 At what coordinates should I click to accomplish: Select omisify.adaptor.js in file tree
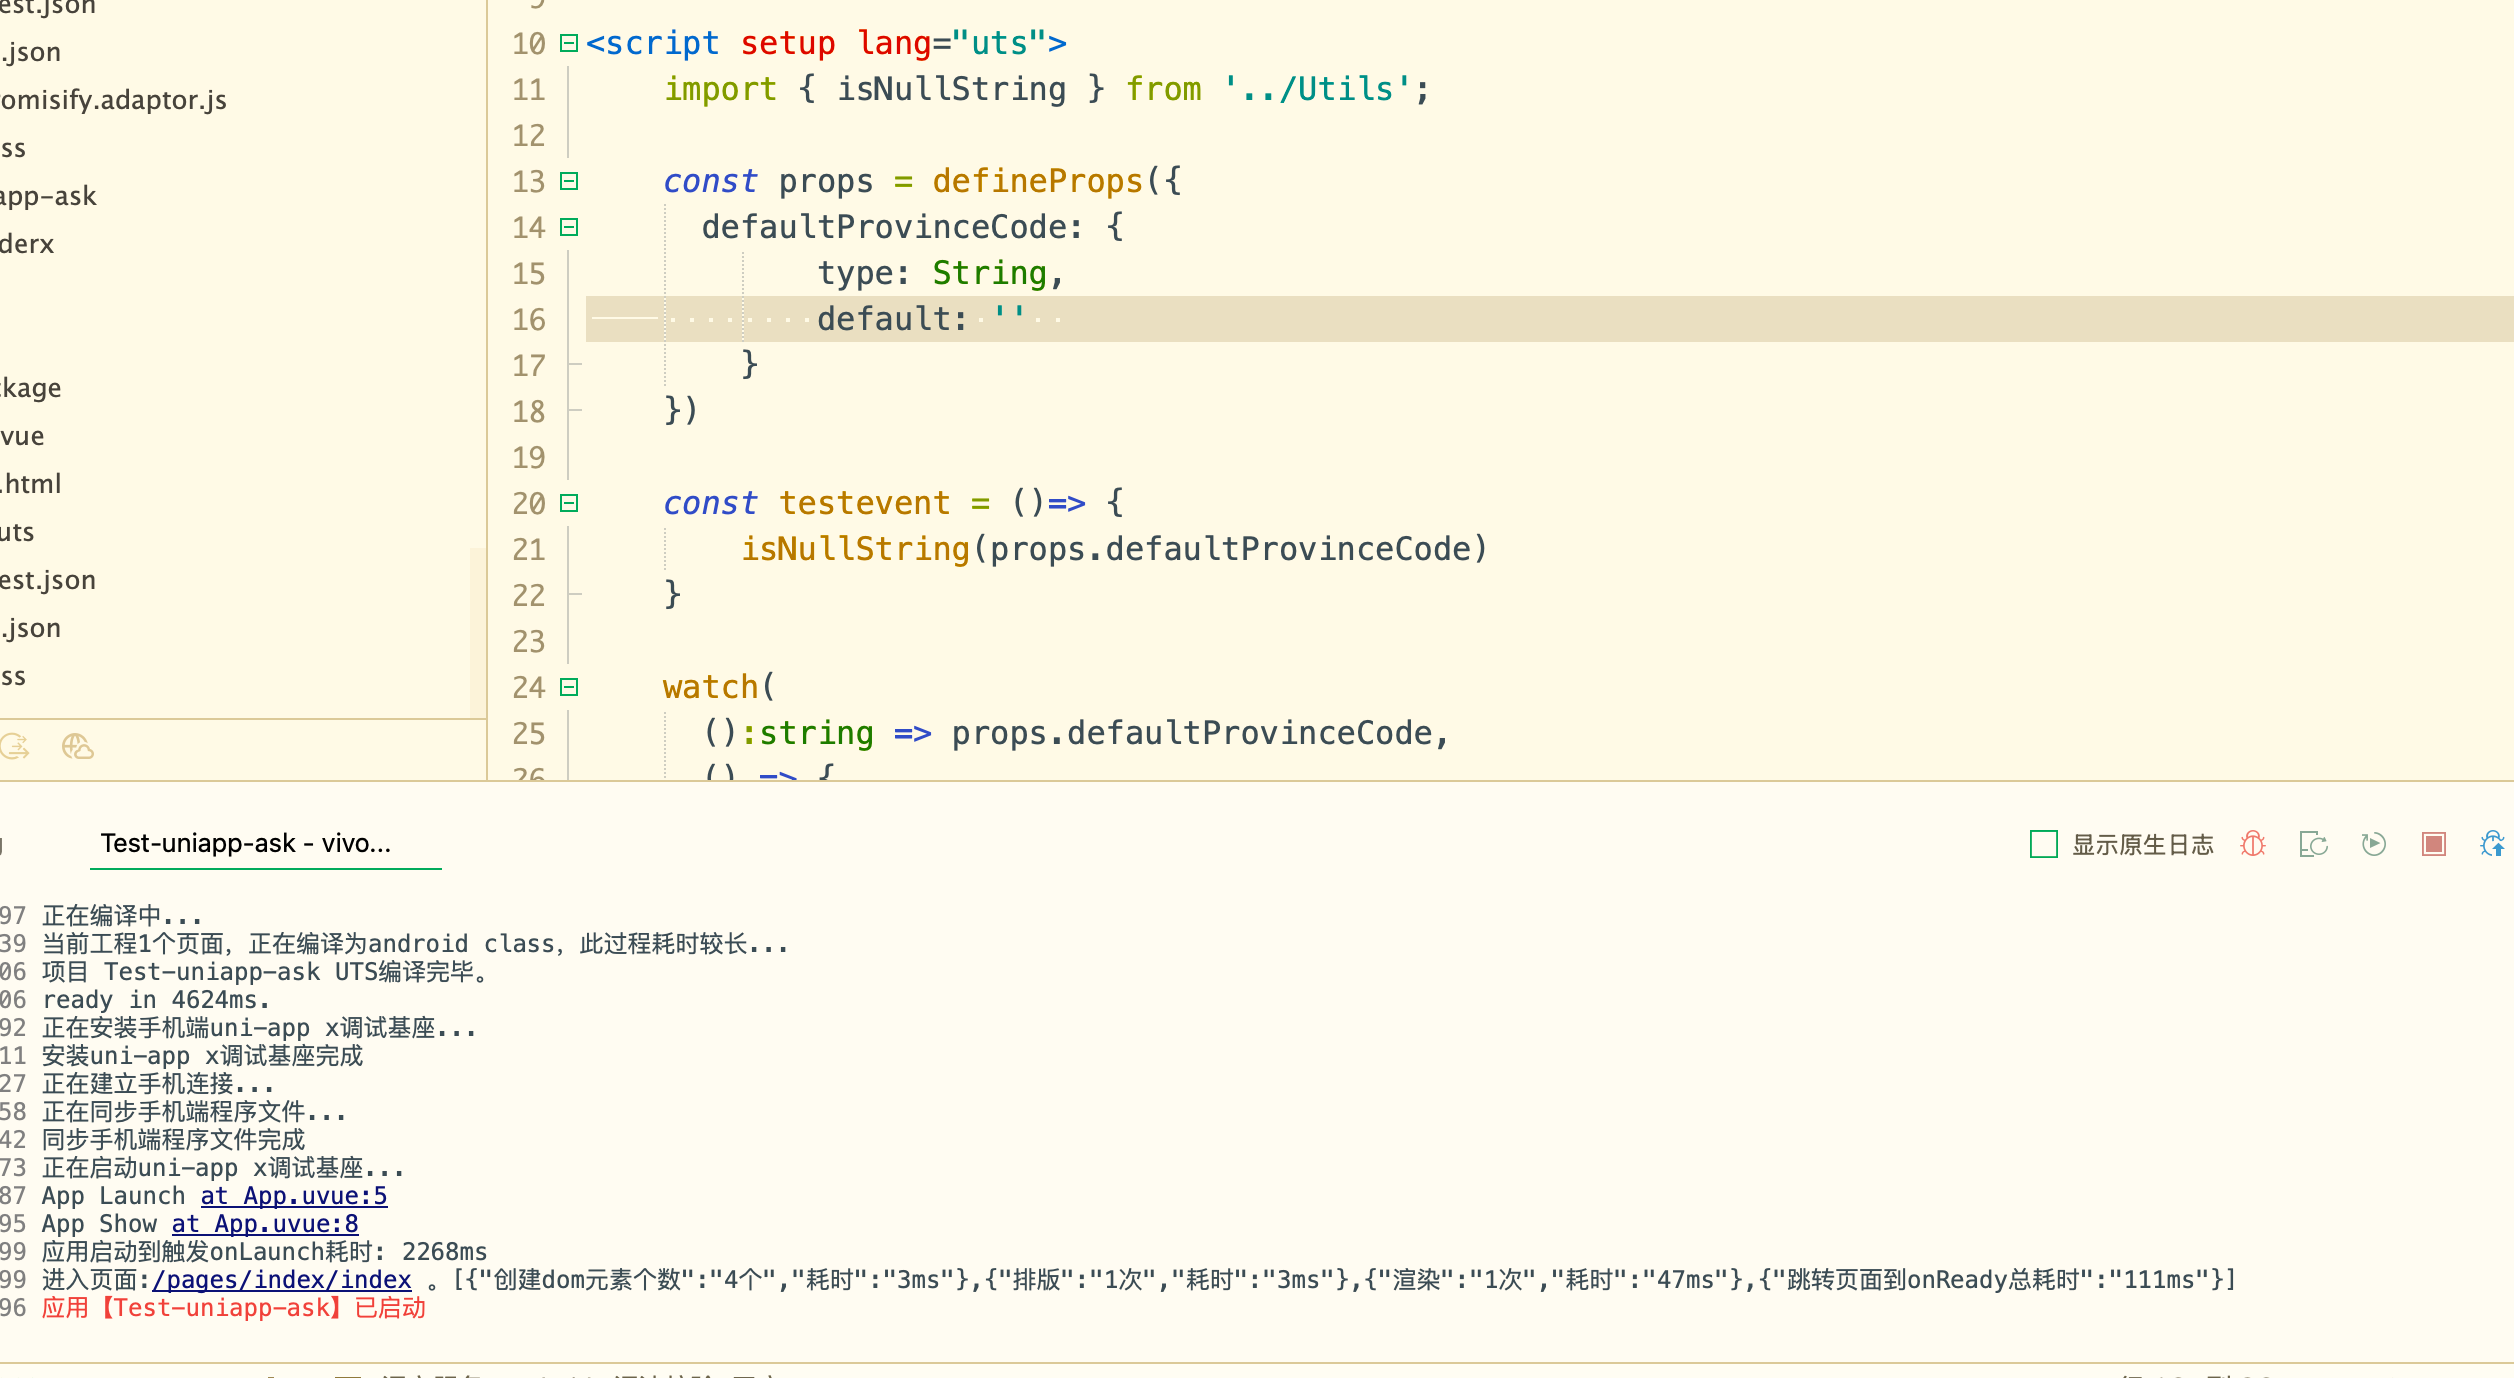113,100
